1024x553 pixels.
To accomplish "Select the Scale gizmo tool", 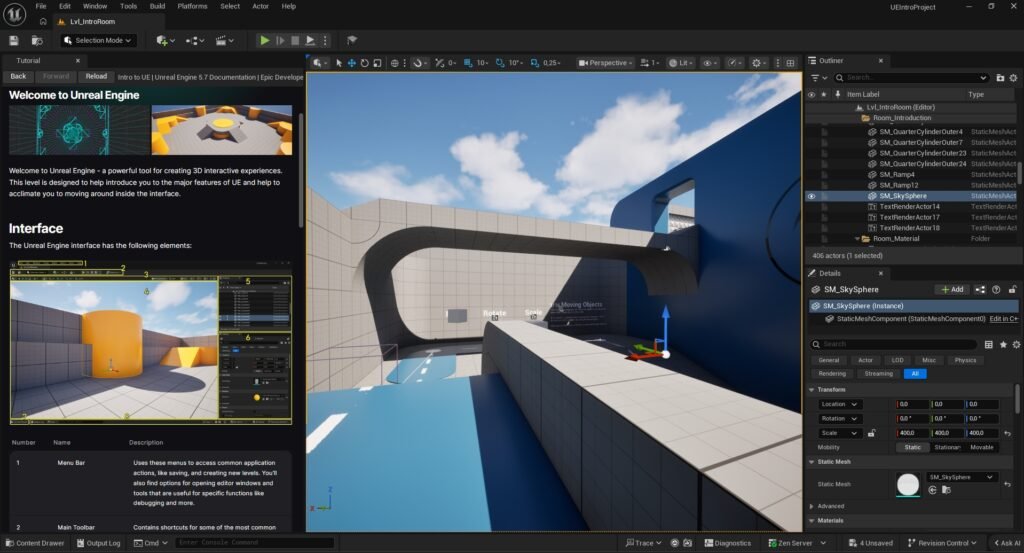I will 377,63.
